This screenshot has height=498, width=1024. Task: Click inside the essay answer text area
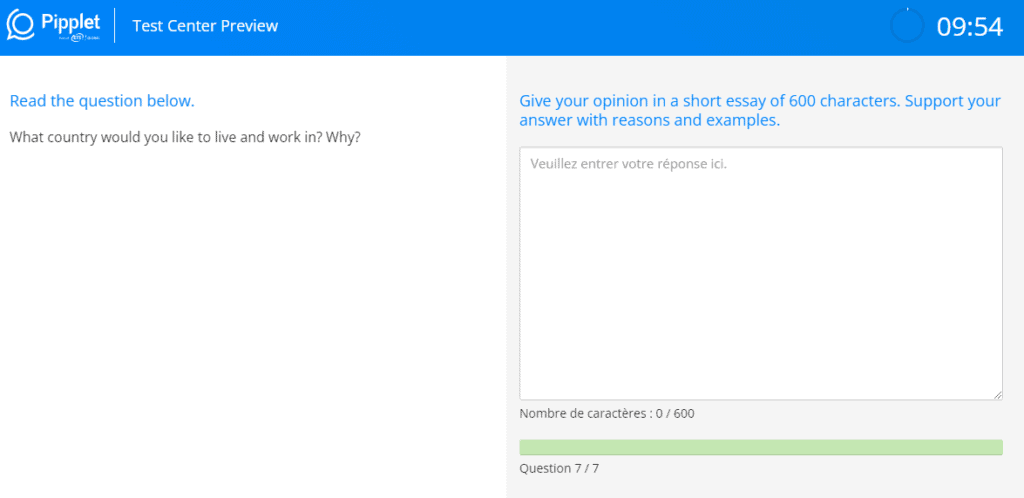761,273
